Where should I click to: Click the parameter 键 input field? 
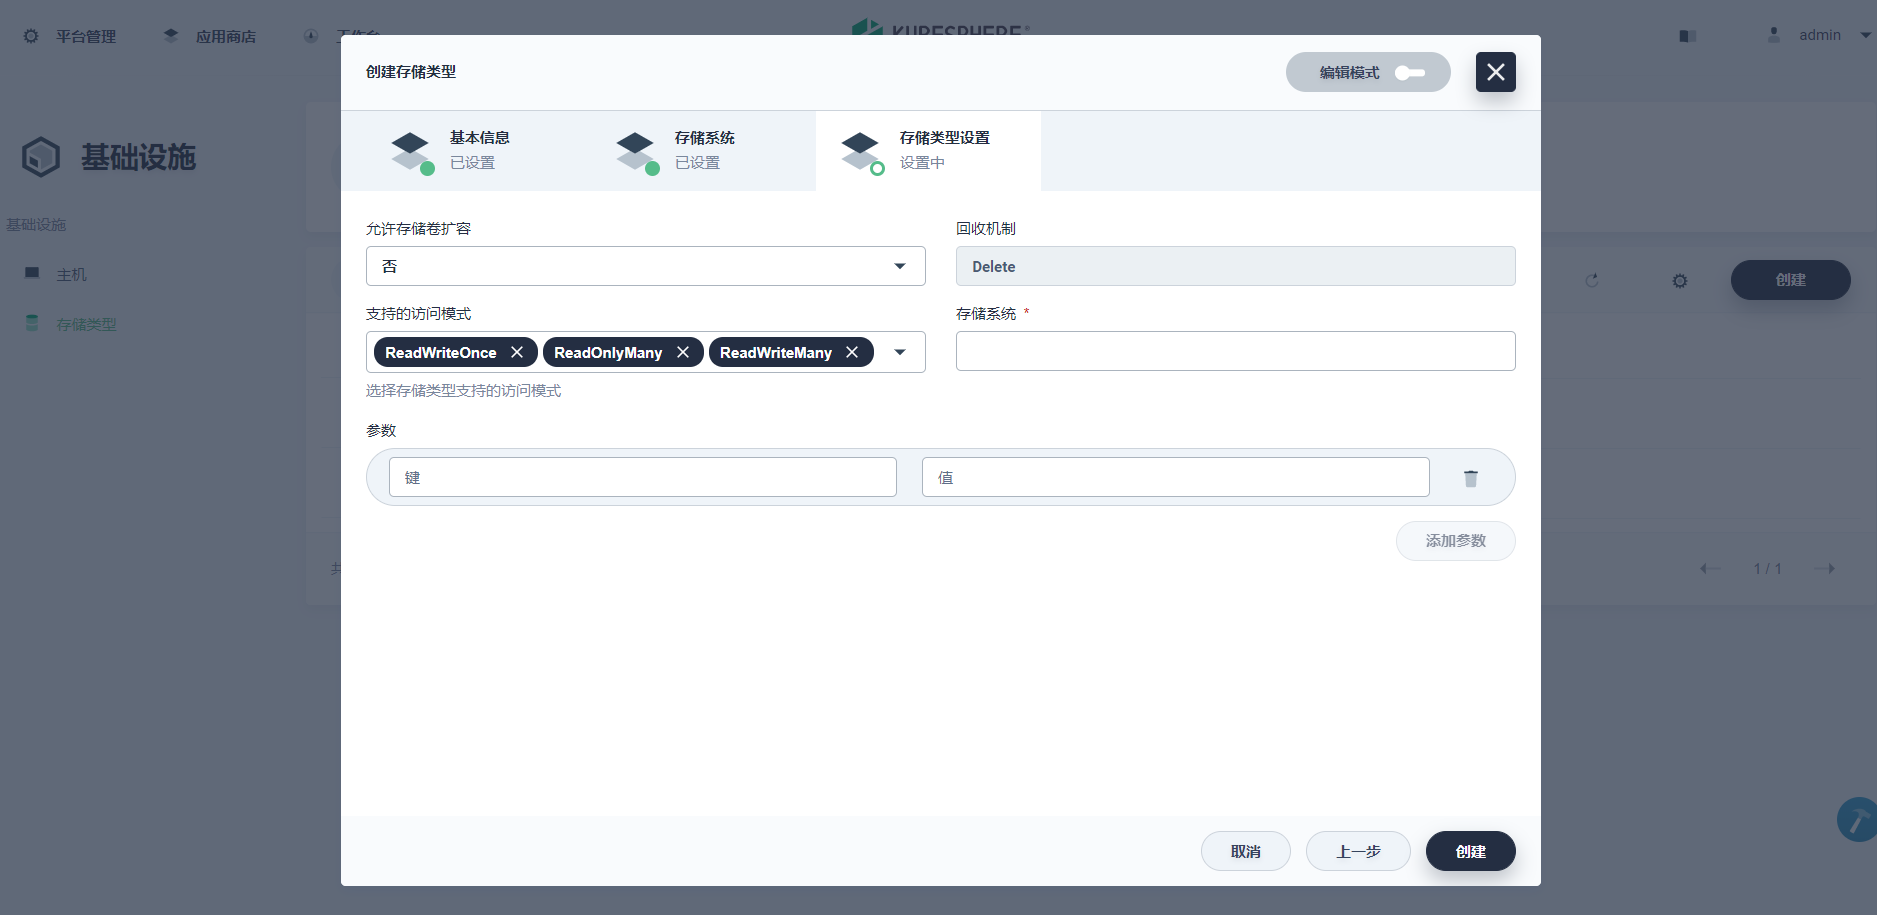pos(642,477)
